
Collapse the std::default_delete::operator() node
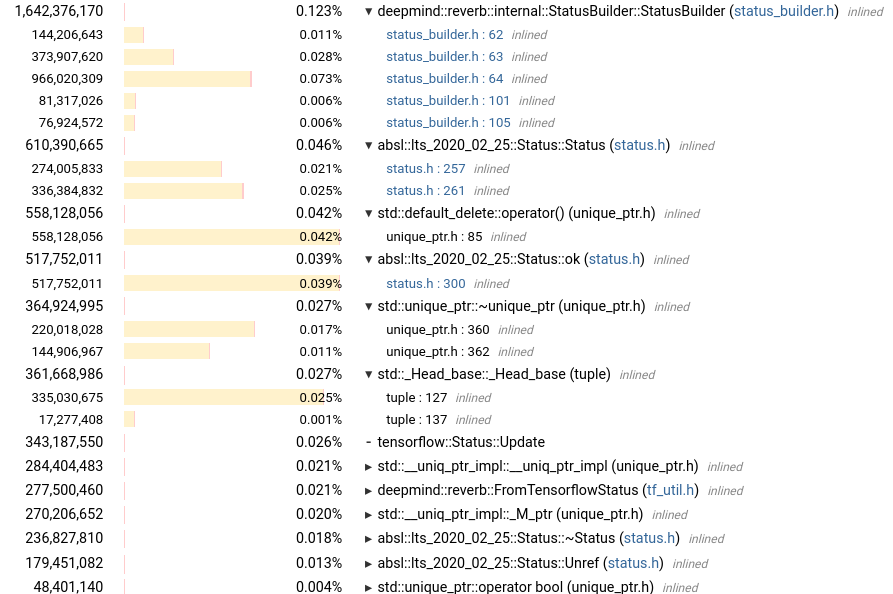(368, 213)
